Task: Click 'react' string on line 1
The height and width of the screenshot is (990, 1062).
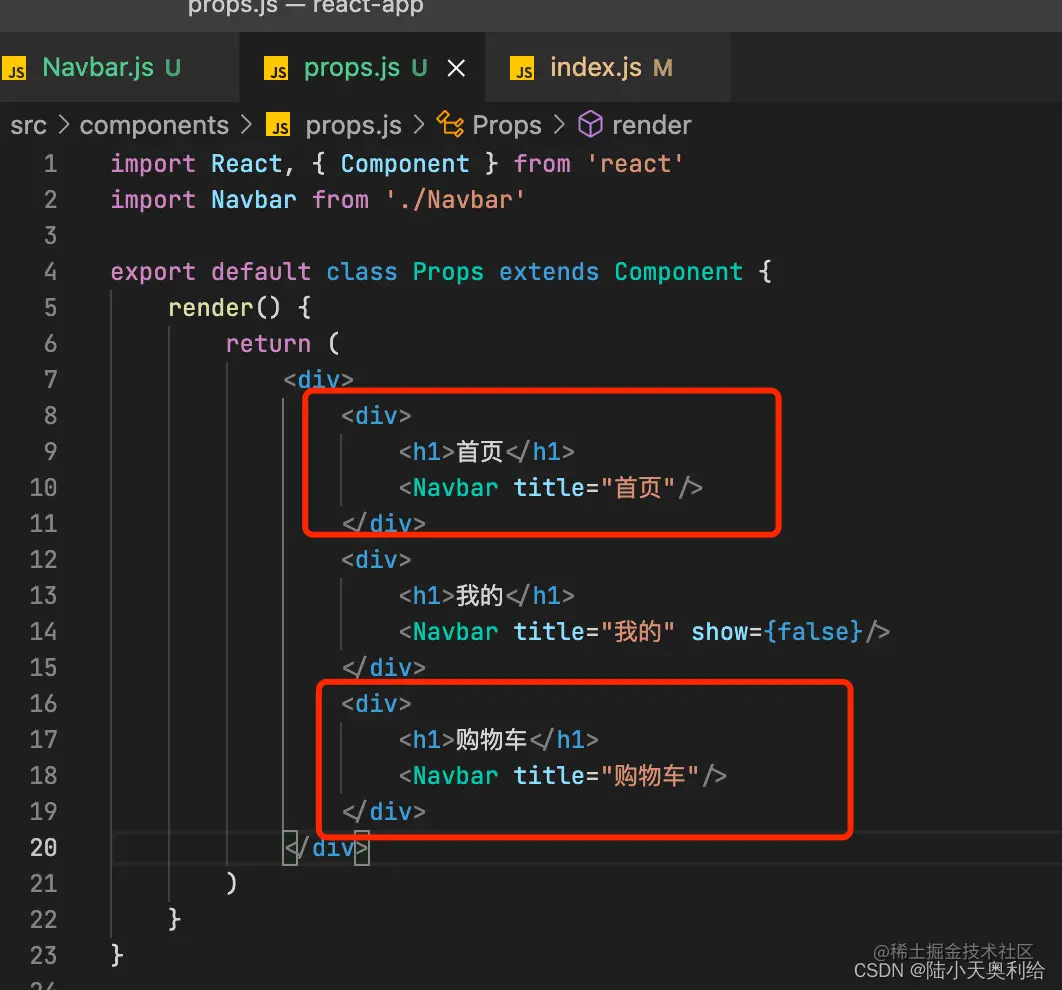Action: pyautogui.click(x=635, y=164)
